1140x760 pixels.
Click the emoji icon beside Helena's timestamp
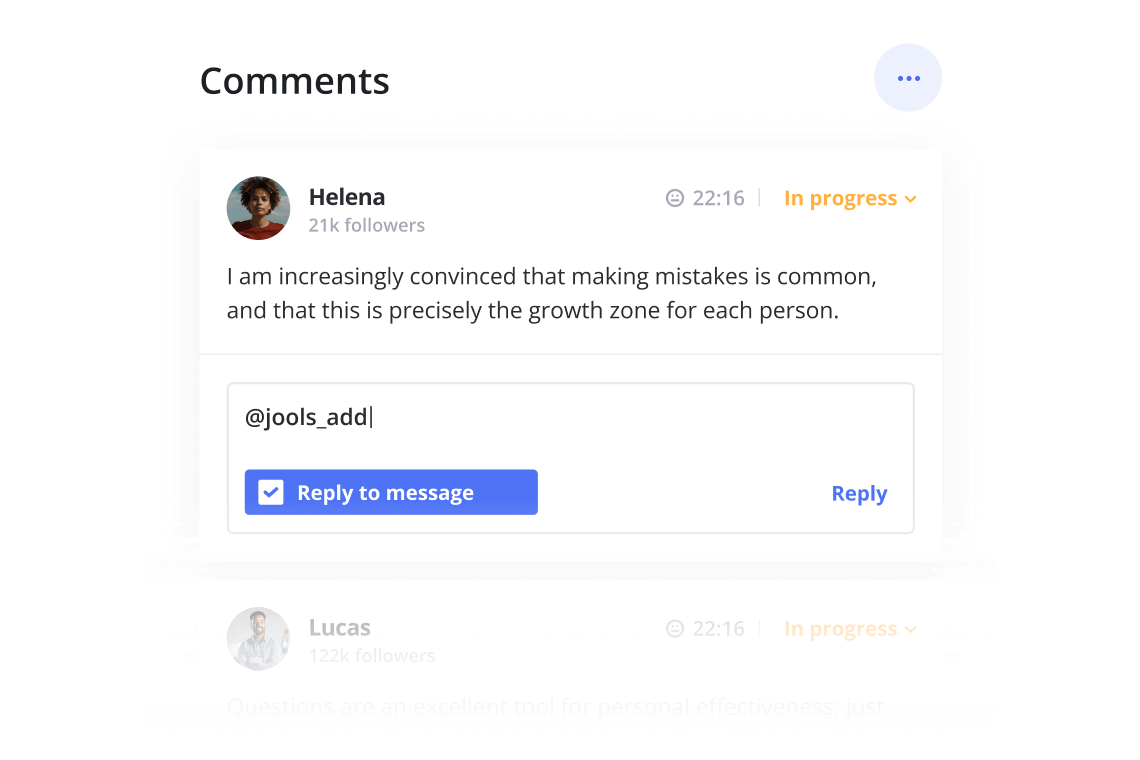(x=675, y=198)
